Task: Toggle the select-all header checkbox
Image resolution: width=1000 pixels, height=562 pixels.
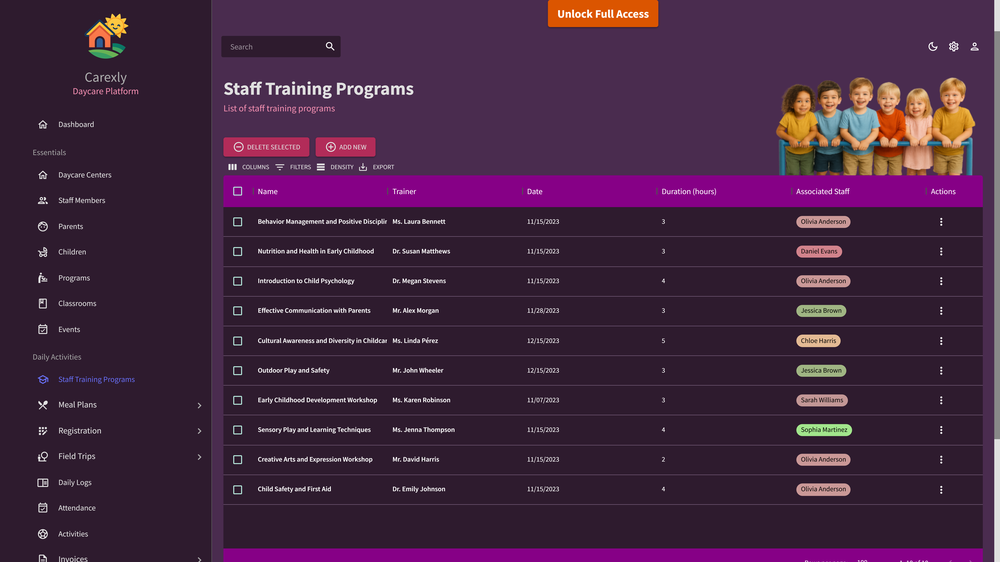Action: click(237, 191)
